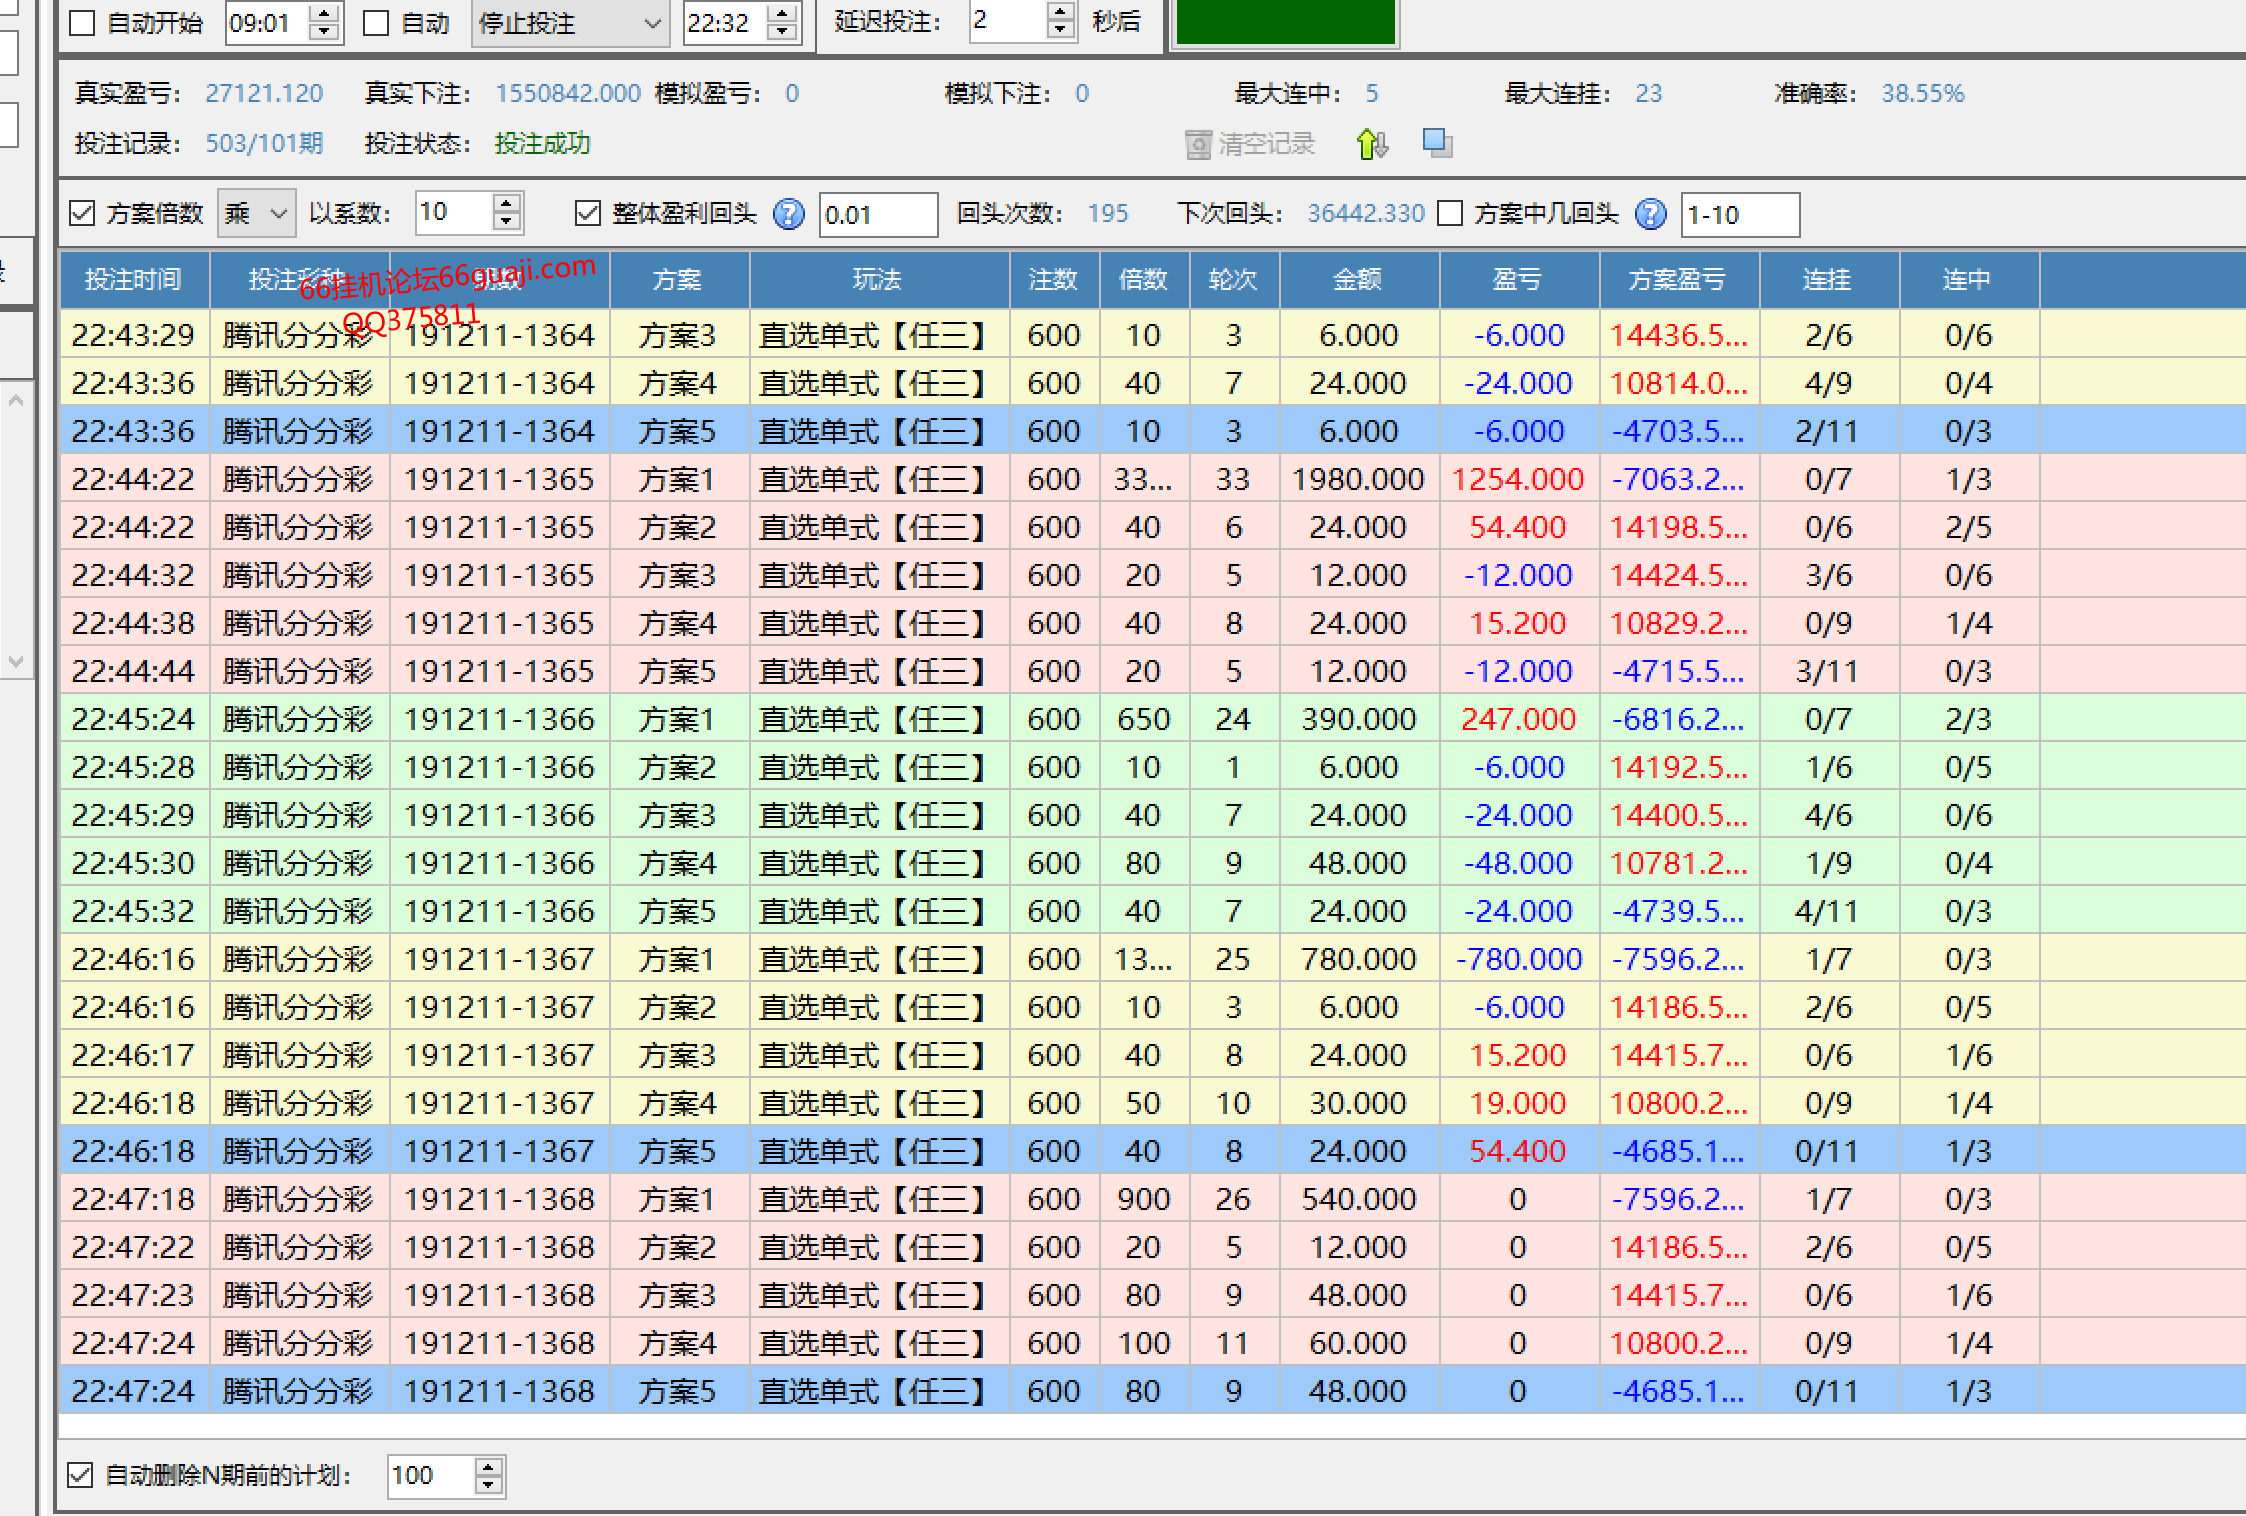Uncheck 整体盈利回头 checkbox
Viewport: 2246px width, 1516px height.
(x=588, y=213)
